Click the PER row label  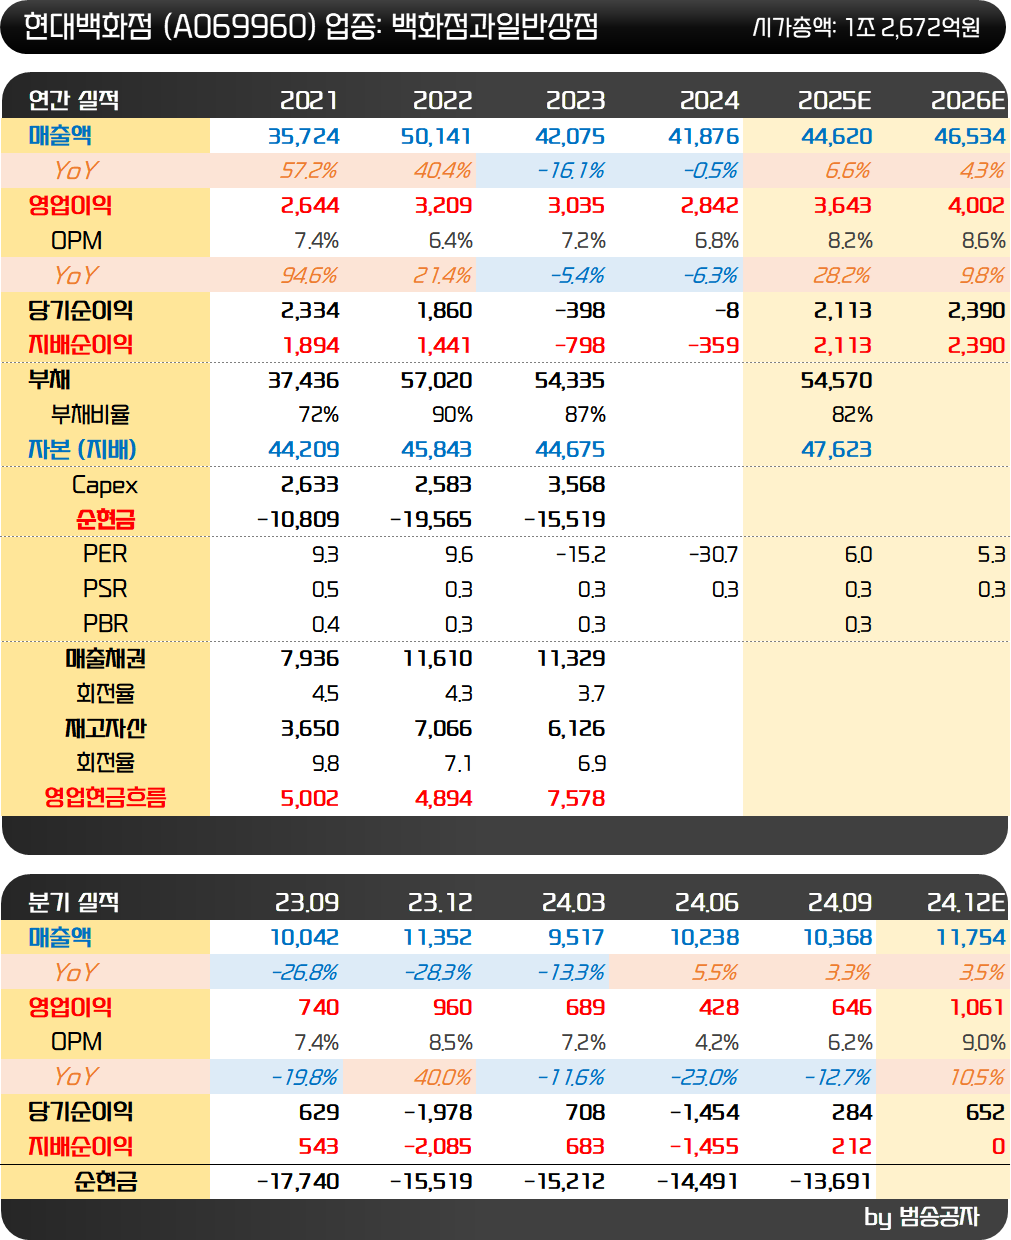coord(105,554)
